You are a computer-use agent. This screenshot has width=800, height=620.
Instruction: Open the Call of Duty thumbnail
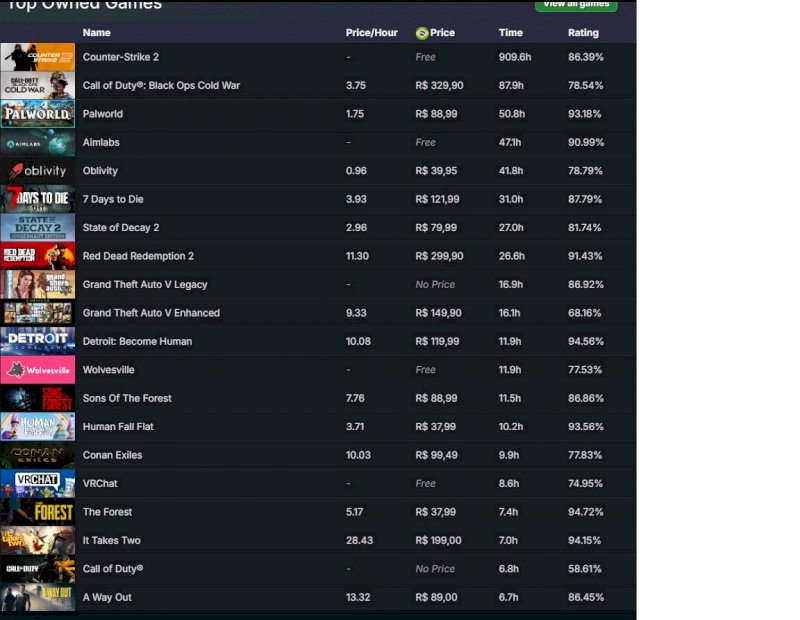click(x=38, y=568)
